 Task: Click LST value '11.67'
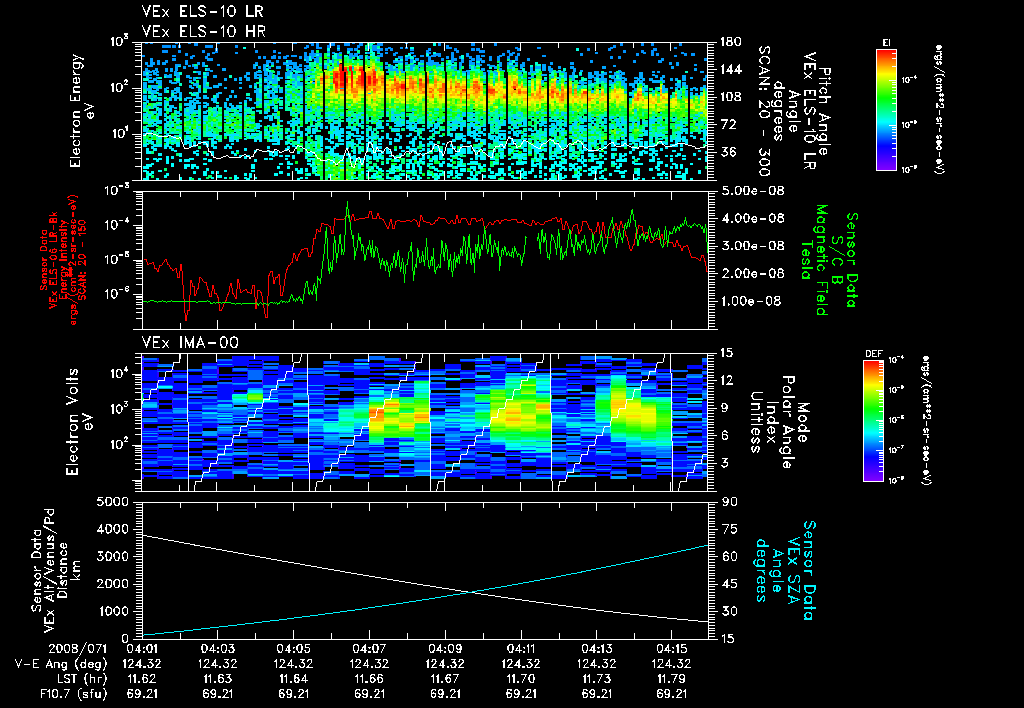click(445, 679)
